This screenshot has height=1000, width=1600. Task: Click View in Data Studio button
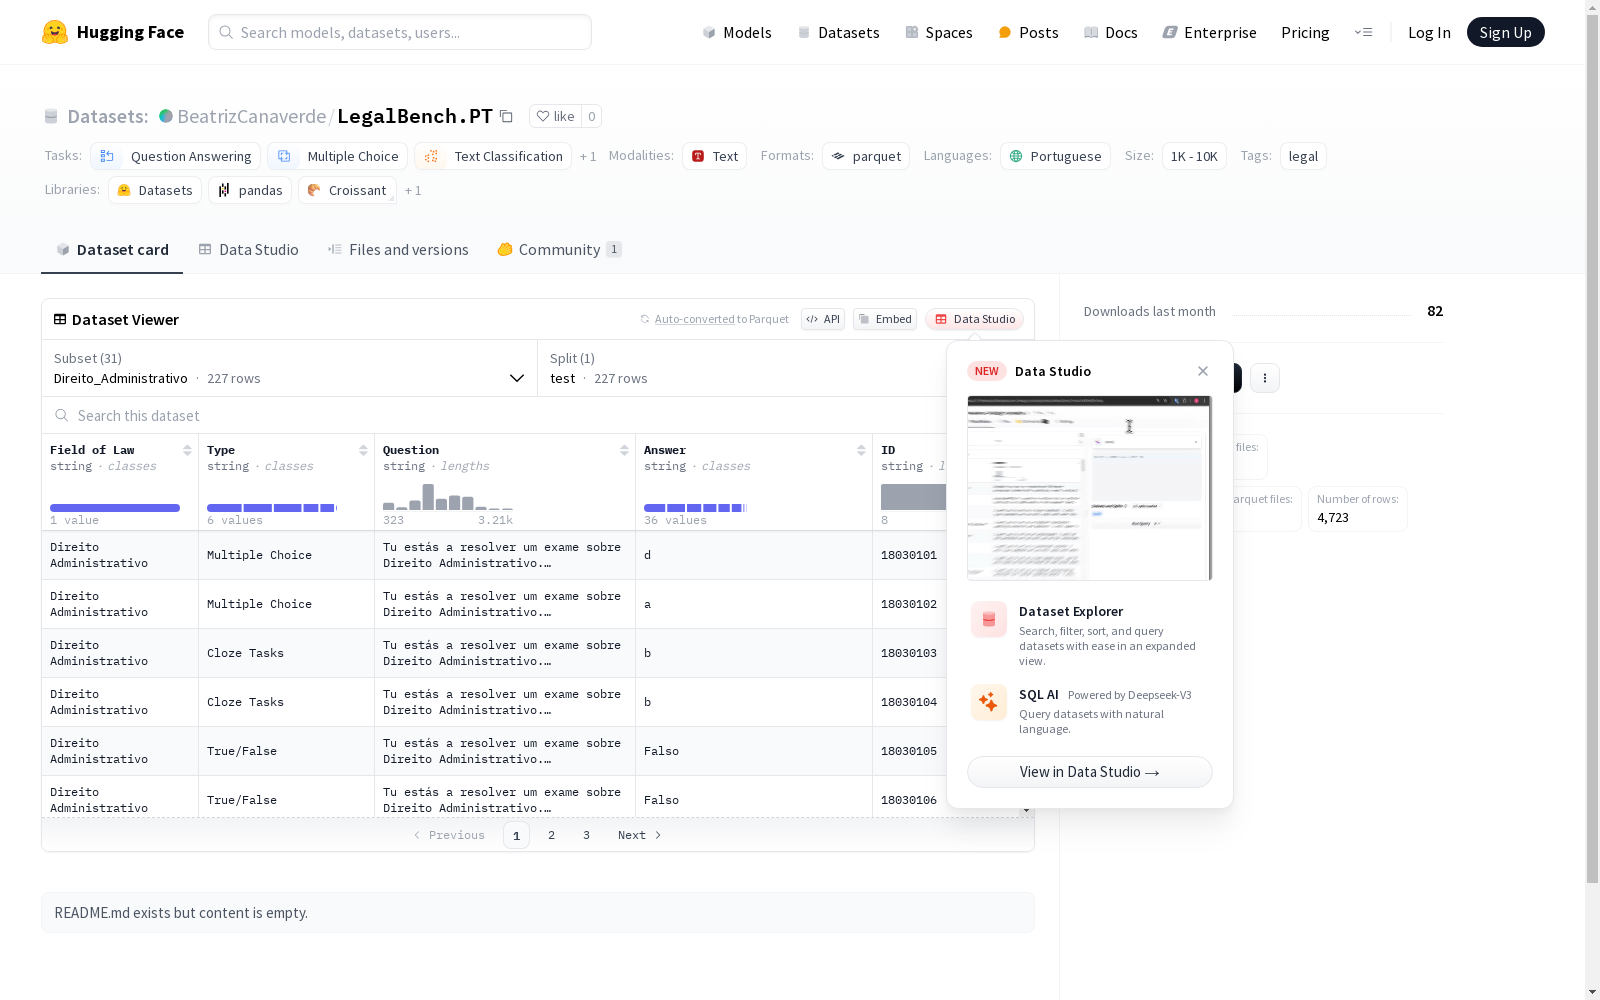1090,772
